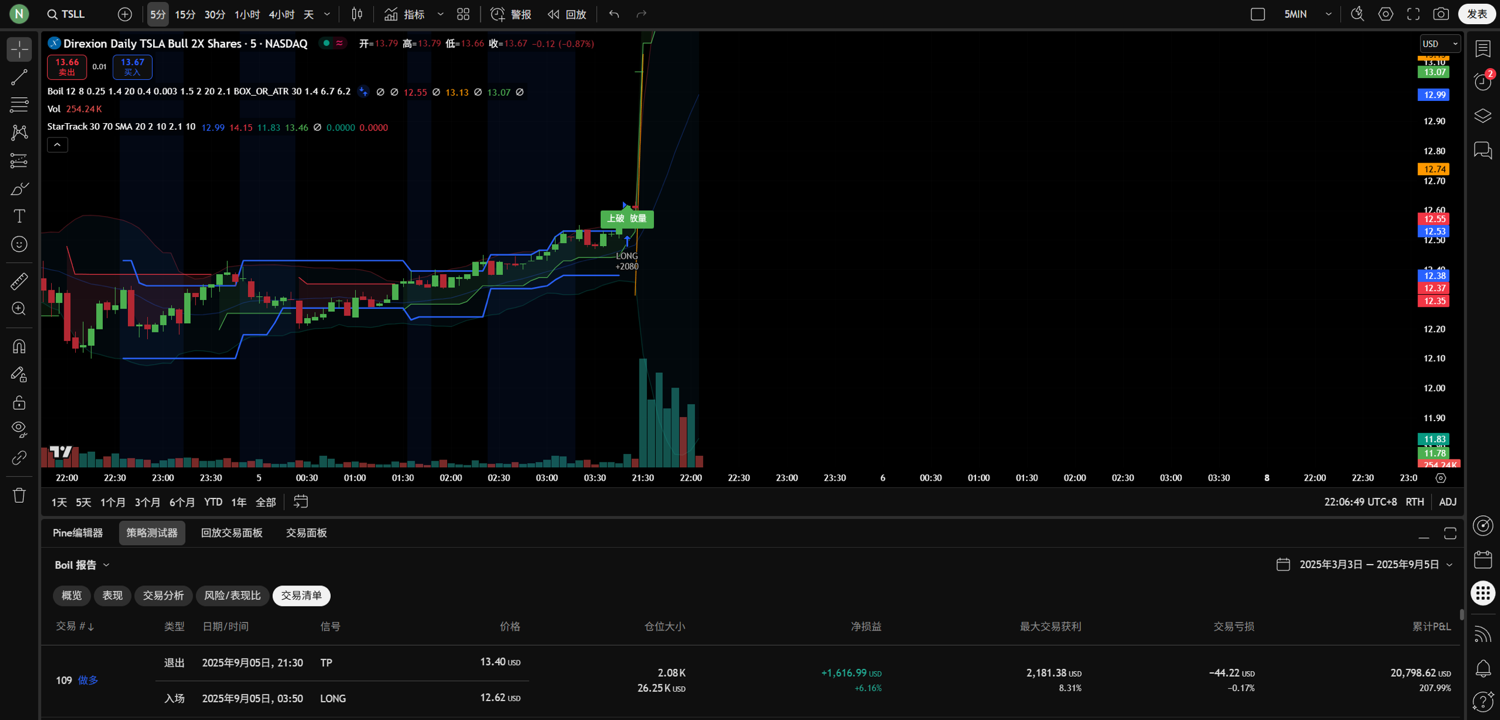Open the indicator templates grid
Image resolution: width=1500 pixels, height=720 pixels.
[x=463, y=14]
